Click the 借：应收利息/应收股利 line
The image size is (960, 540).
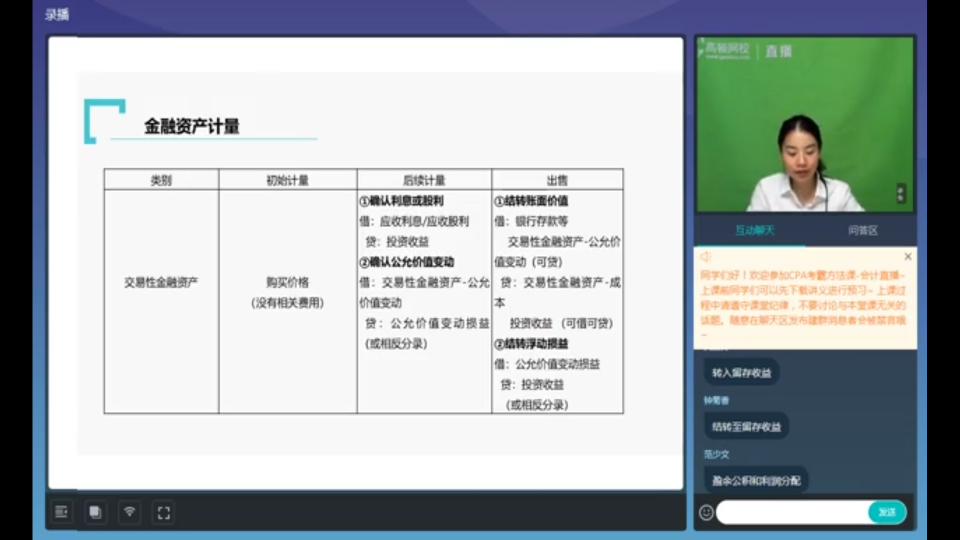[x=414, y=221]
